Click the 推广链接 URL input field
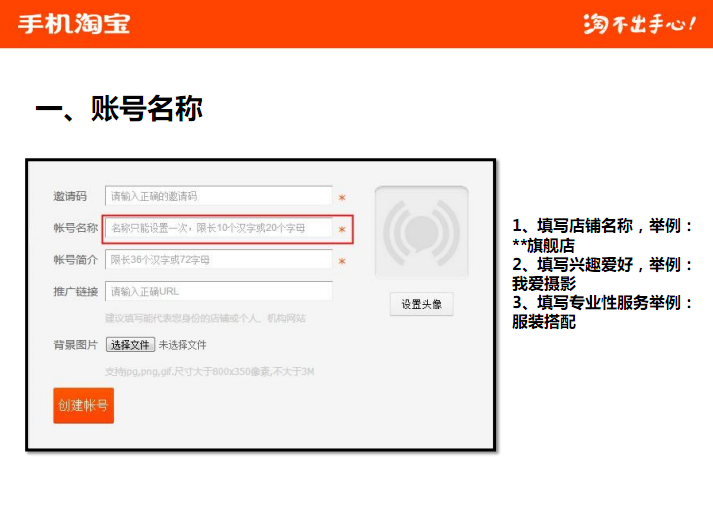This screenshot has width=713, height=517. coord(219,291)
